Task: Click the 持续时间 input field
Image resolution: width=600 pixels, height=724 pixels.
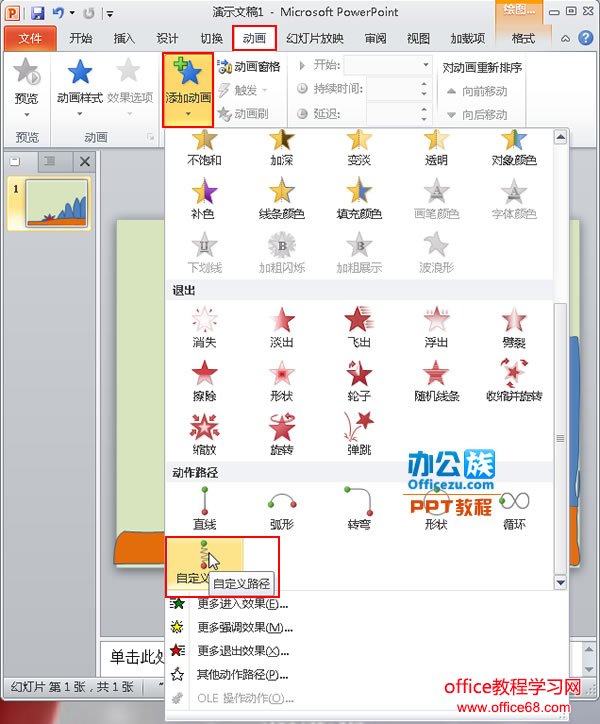Action: [394, 89]
